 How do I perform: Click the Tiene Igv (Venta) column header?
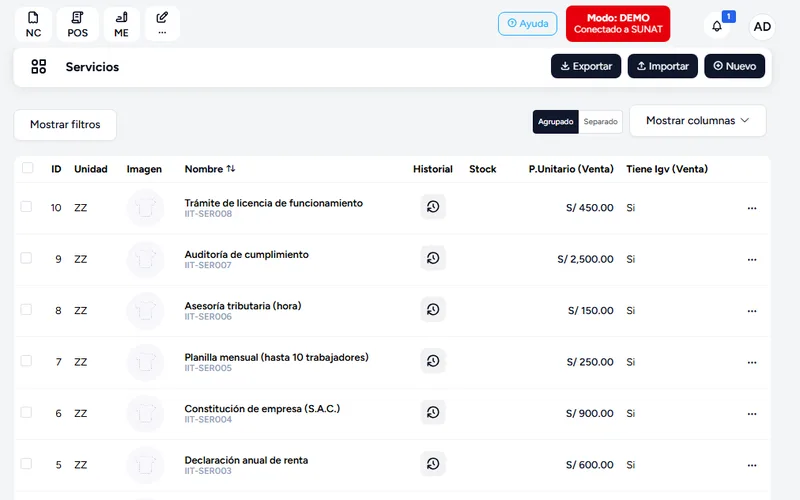(667, 169)
